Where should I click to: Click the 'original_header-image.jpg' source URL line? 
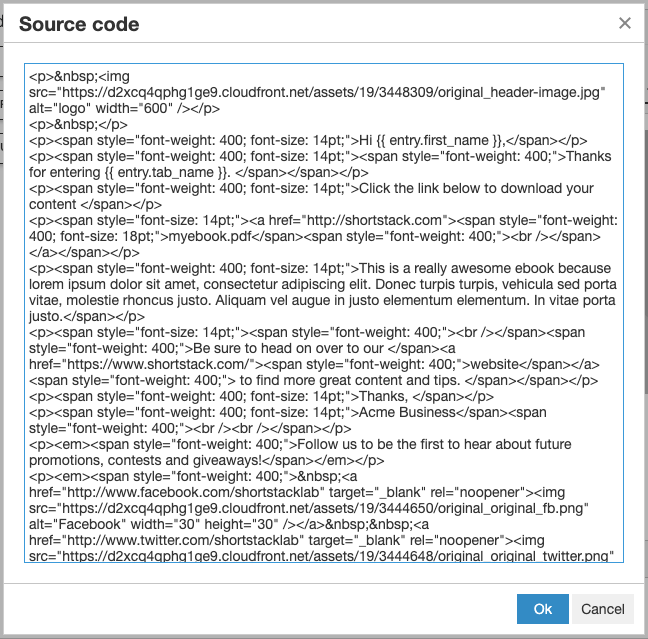tap(317, 92)
